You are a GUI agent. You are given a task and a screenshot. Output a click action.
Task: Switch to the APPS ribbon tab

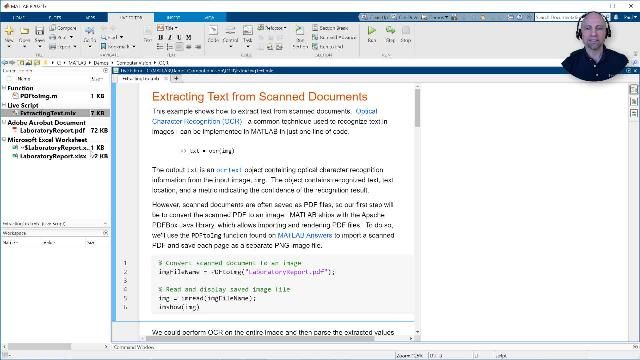click(91, 18)
